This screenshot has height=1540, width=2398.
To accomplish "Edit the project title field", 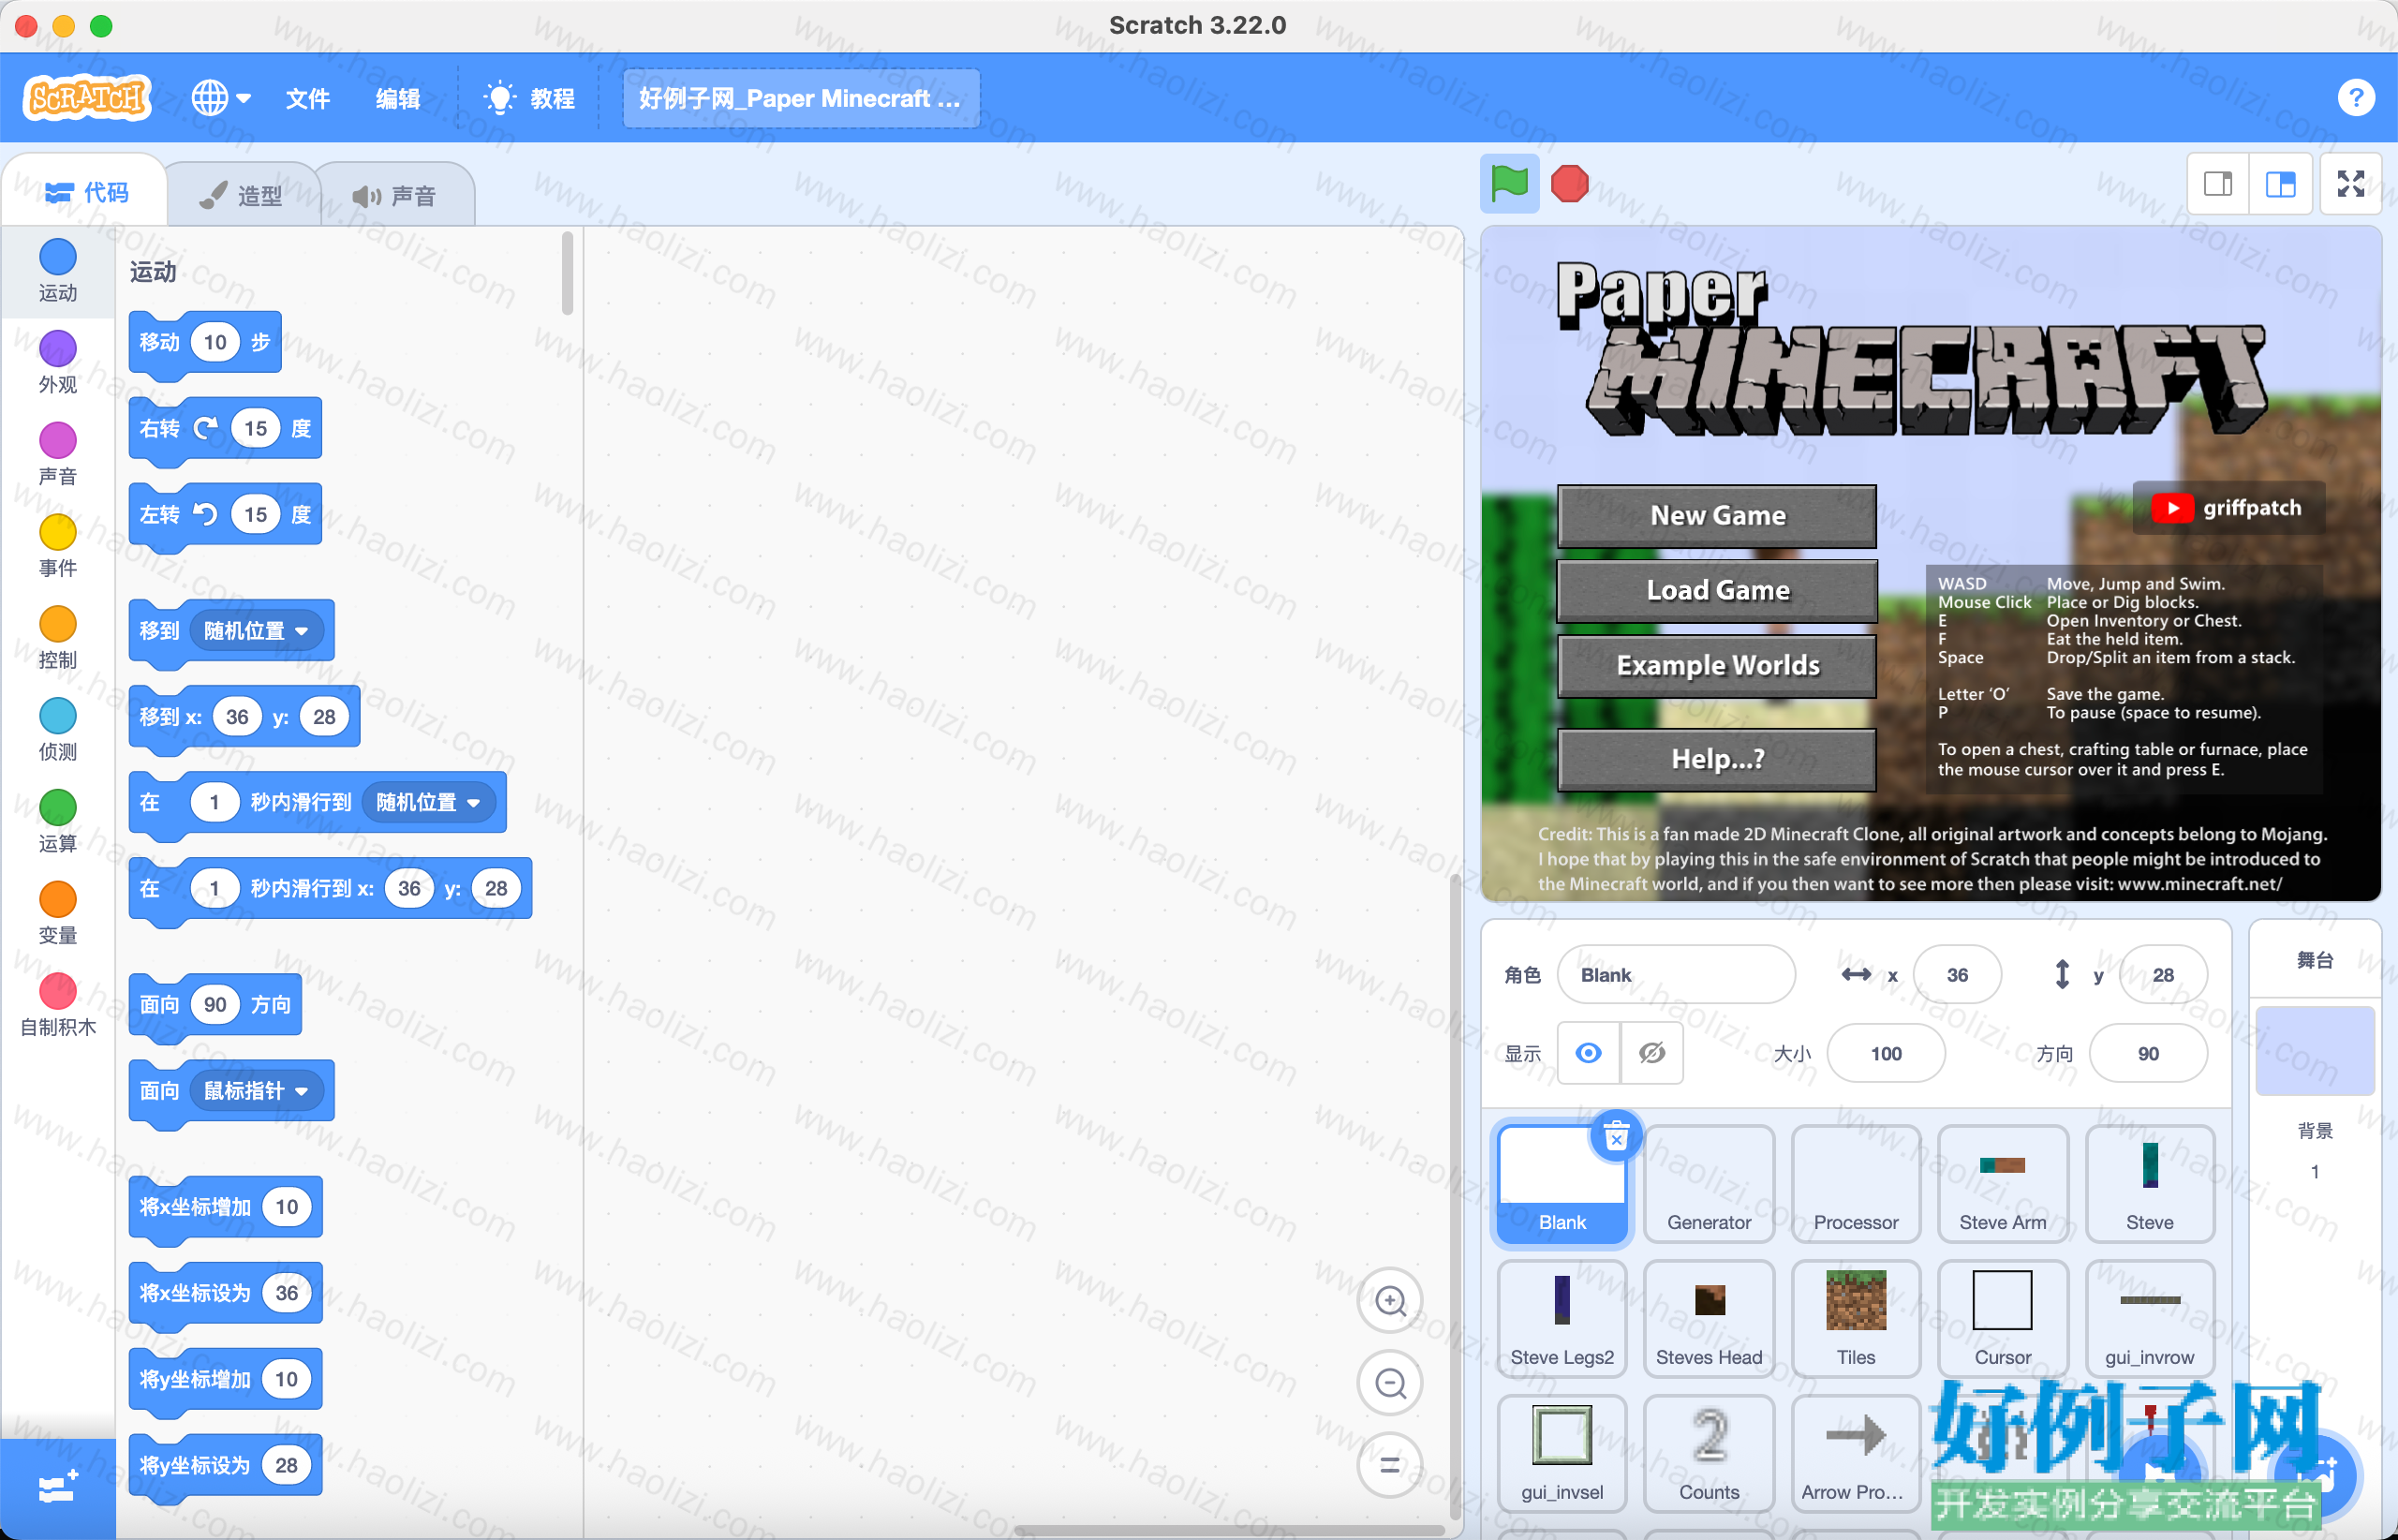I will pyautogui.click(x=801, y=98).
